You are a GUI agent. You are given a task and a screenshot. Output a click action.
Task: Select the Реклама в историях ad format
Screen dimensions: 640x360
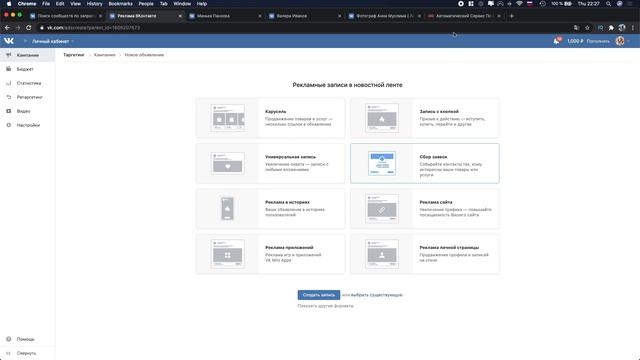coord(270,209)
